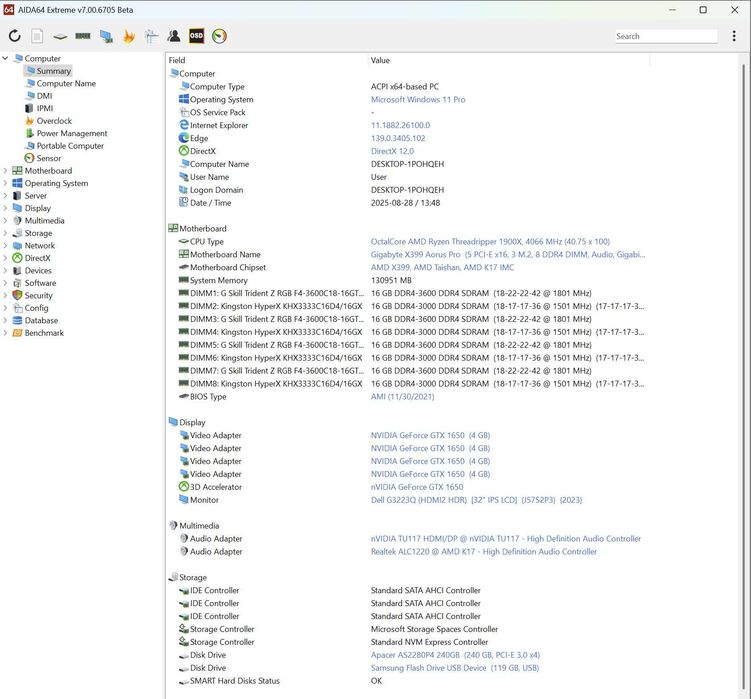This screenshot has height=699, width=751.
Task: Open the AMD Ryzen Threadripper 1900X link
Action: 490,241
